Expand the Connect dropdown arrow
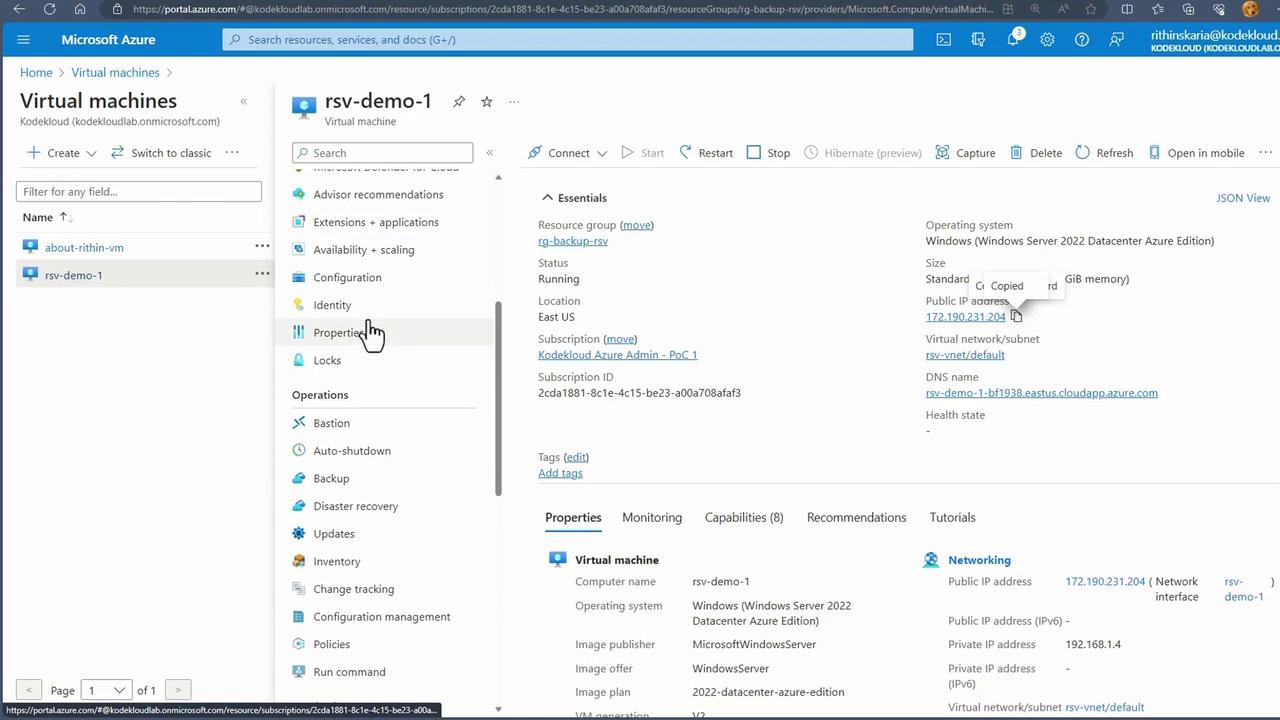The width and height of the screenshot is (1280, 720). point(602,153)
